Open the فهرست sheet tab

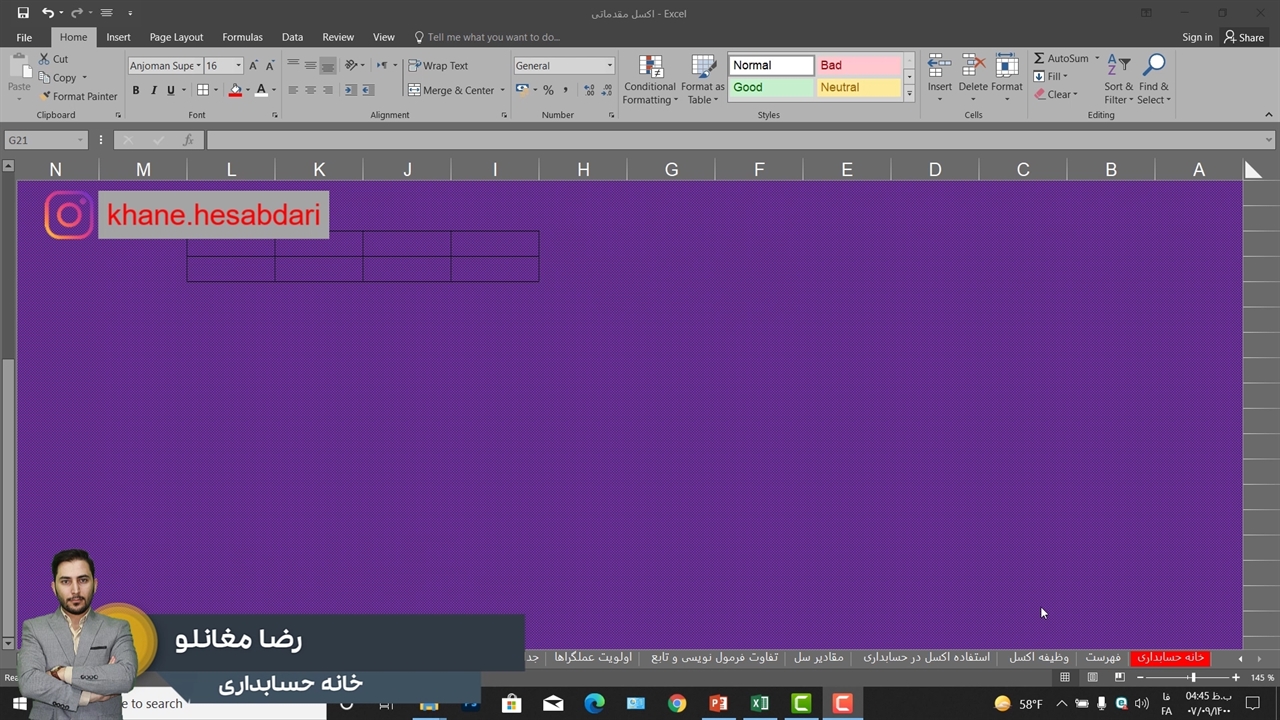click(1103, 657)
